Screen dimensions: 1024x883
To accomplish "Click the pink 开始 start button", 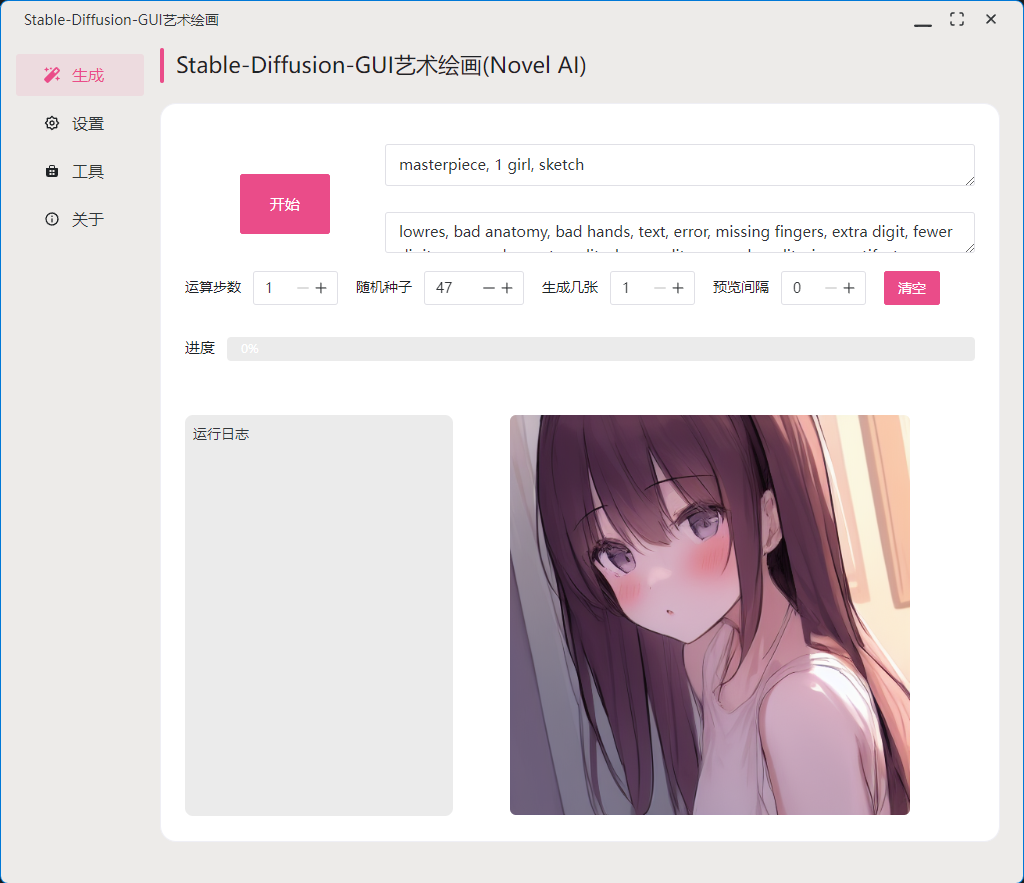I will (285, 204).
